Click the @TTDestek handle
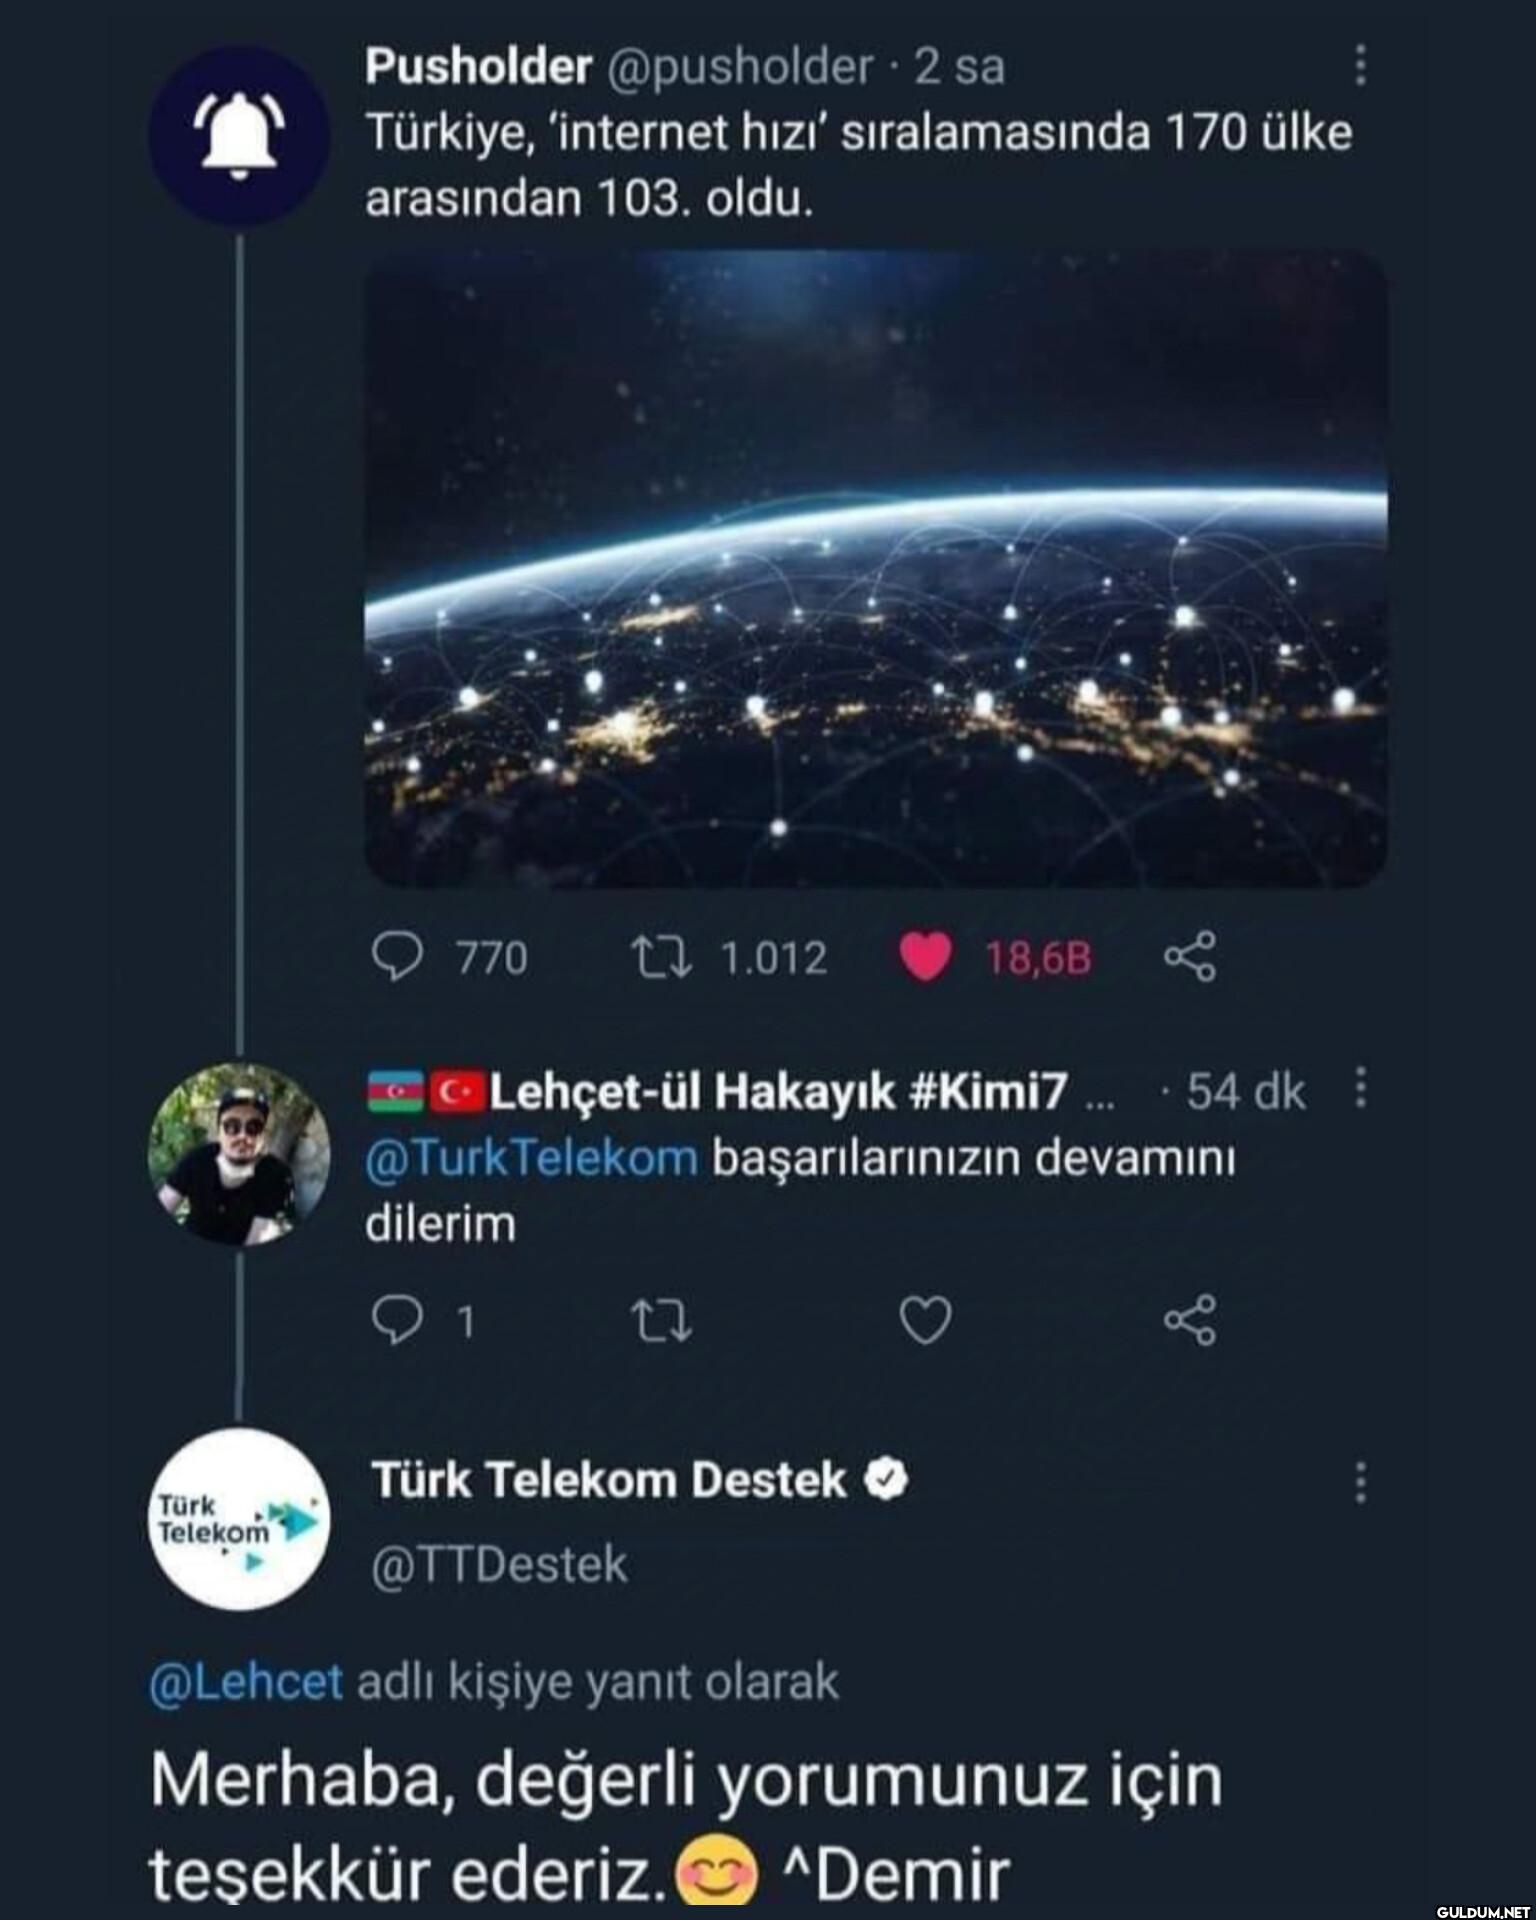The width and height of the screenshot is (1536, 1920). pos(499,1564)
